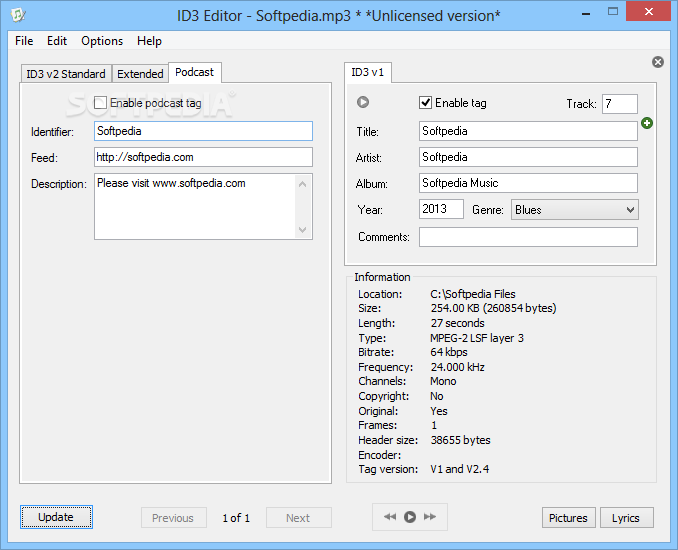This screenshot has height=550, width=678.
Task: Click the Album field containing Softpedia Music
Action: tap(528, 183)
